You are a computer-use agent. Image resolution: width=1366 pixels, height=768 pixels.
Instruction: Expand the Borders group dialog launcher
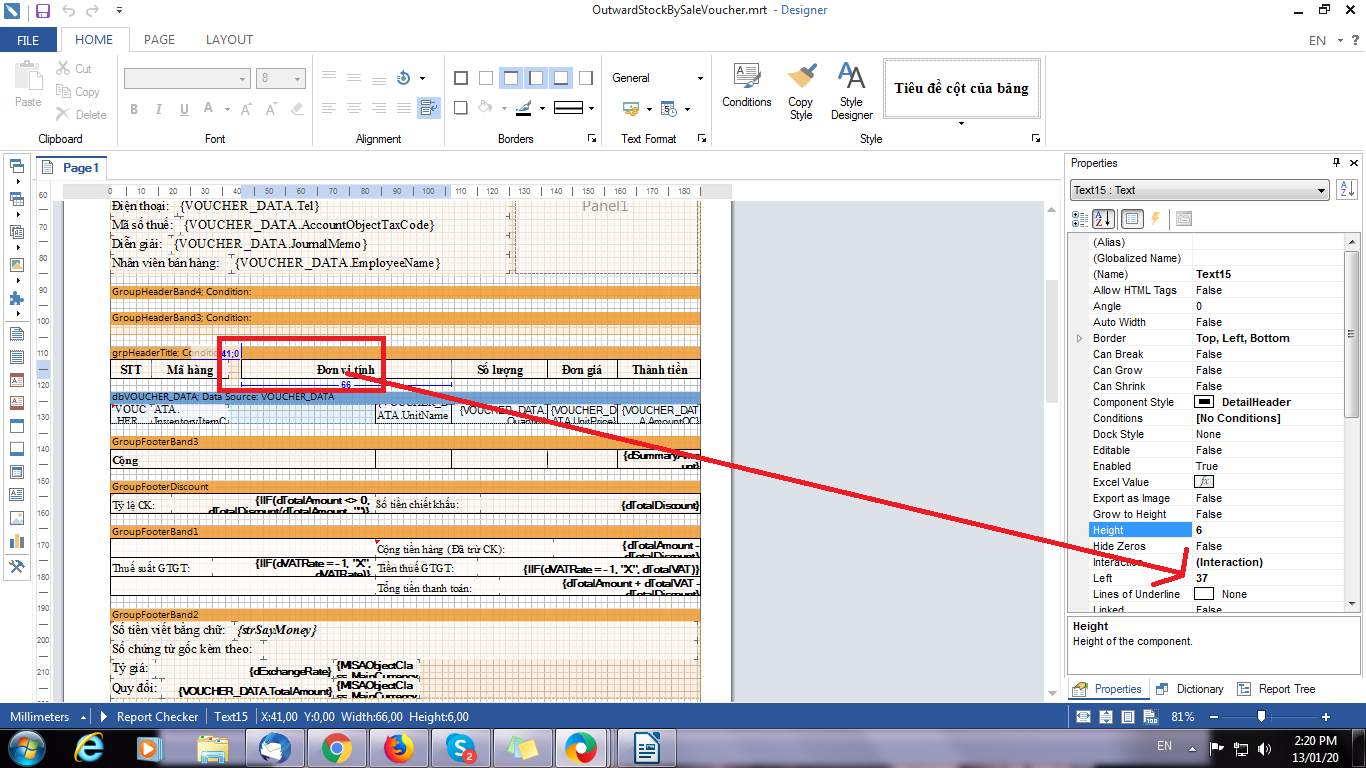pos(592,139)
